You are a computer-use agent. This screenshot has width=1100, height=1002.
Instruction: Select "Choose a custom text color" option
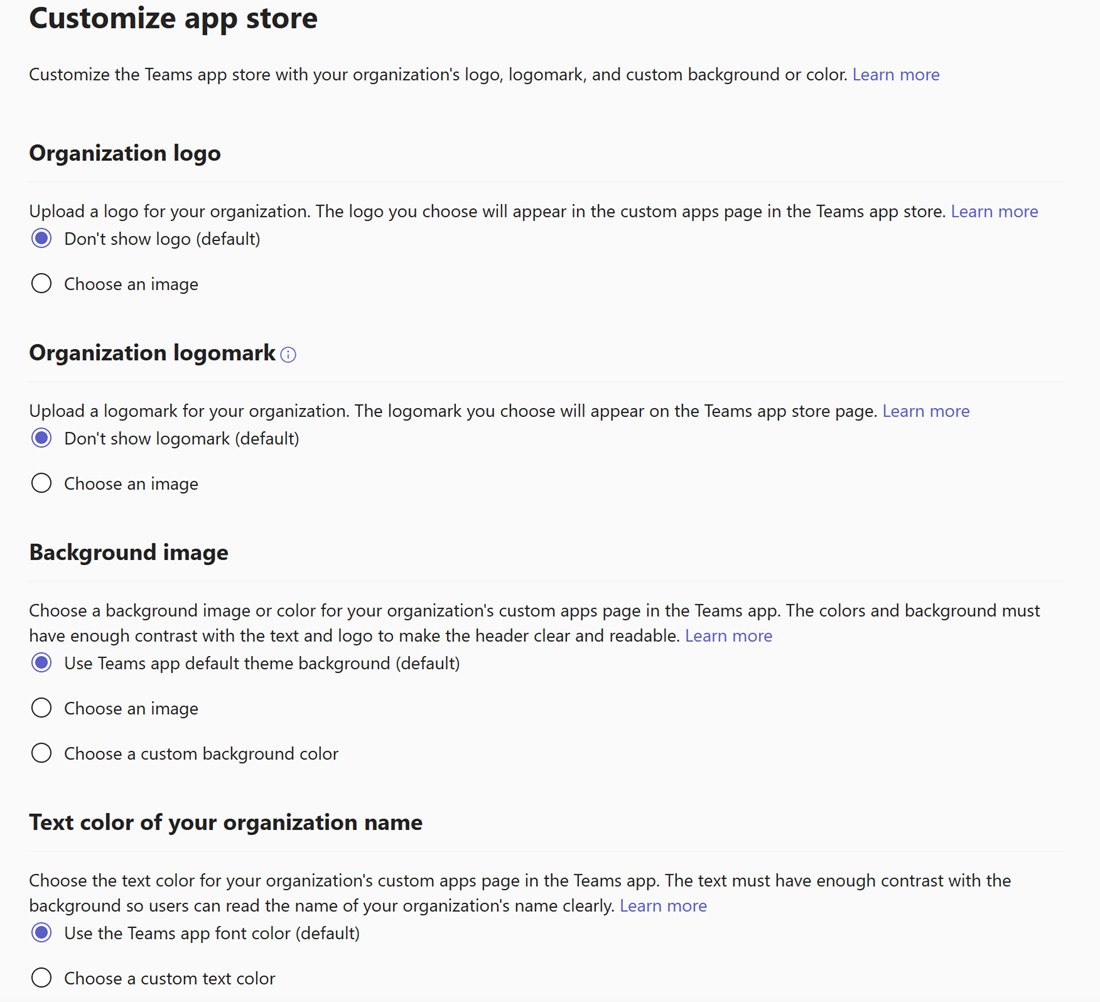(x=41, y=978)
